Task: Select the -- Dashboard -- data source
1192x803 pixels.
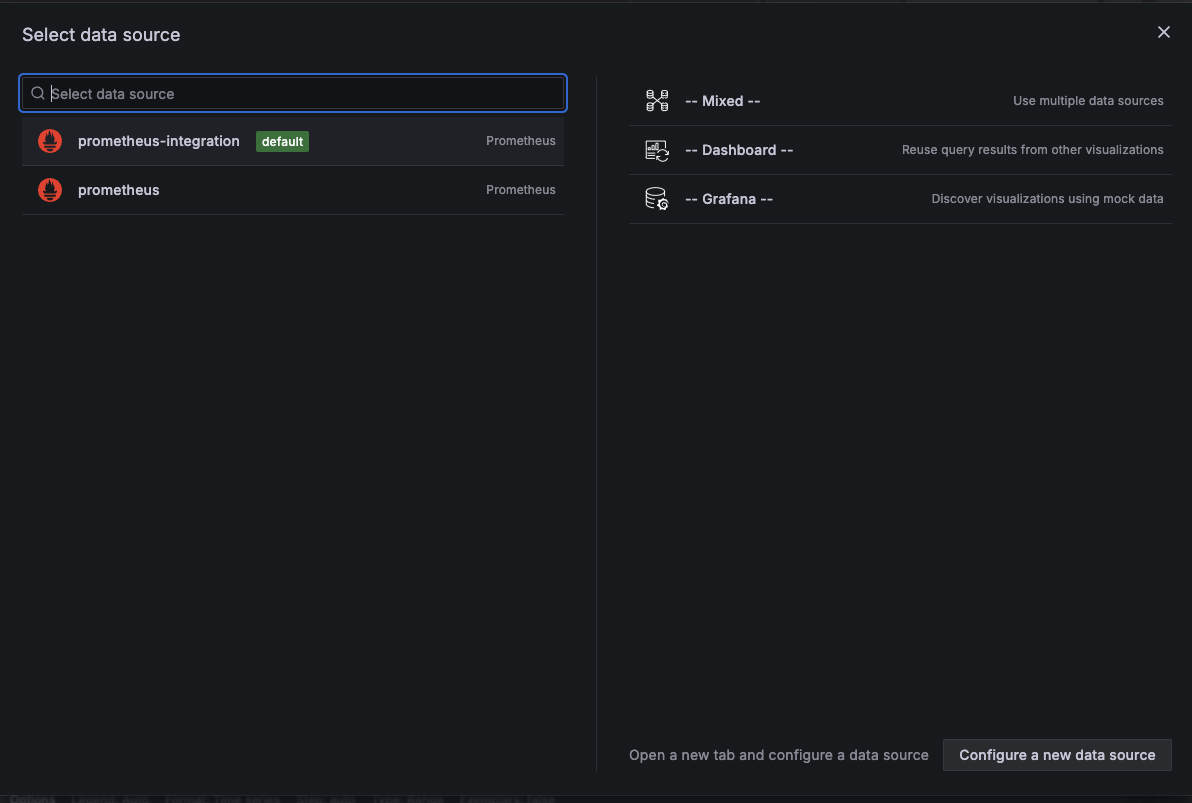Action: click(900, 150)
